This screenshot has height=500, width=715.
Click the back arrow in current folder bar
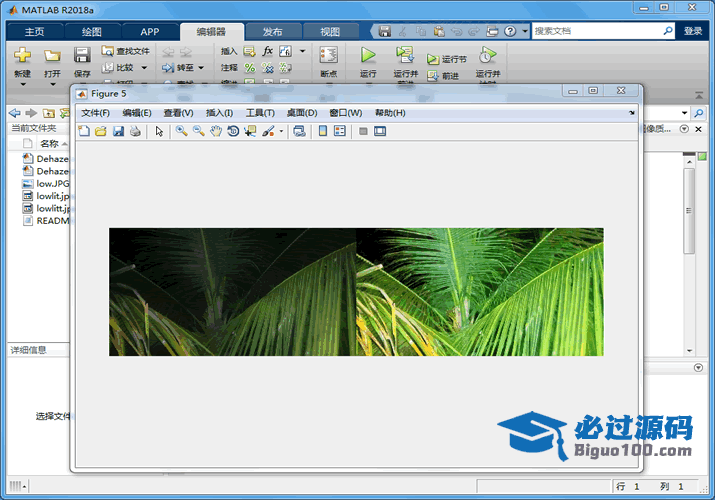[x=15, y=113]
